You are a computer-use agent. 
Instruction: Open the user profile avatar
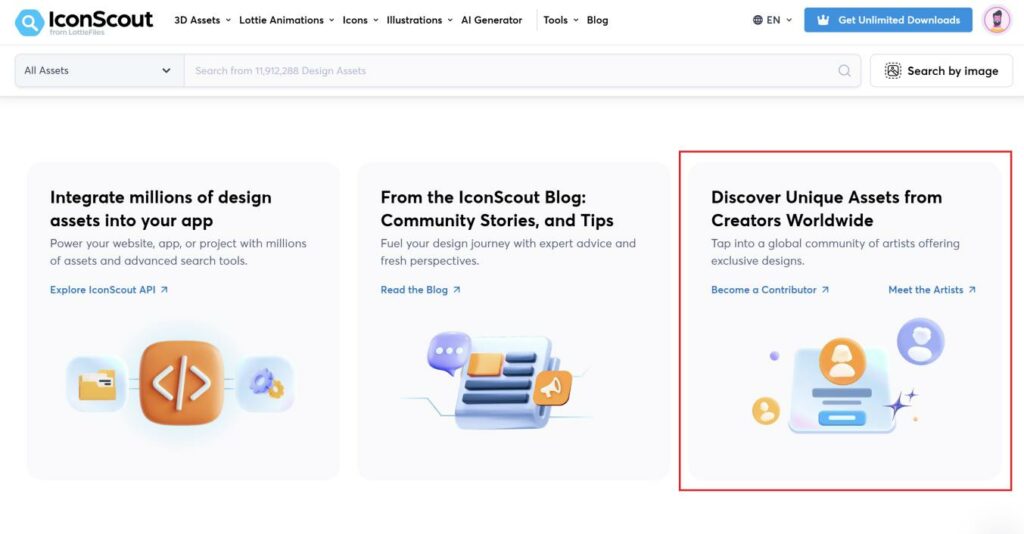click(997, 20)
